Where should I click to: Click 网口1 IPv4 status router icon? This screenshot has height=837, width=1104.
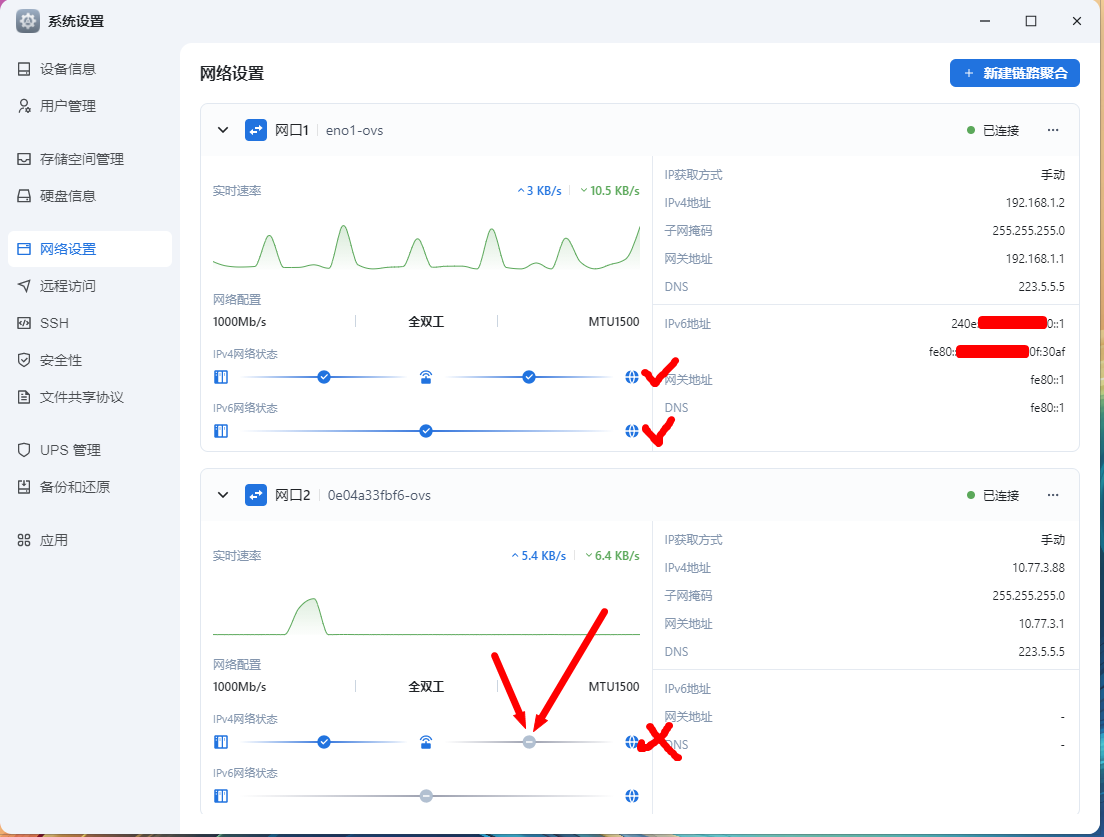pyautogui.click(x=426, y=377)
